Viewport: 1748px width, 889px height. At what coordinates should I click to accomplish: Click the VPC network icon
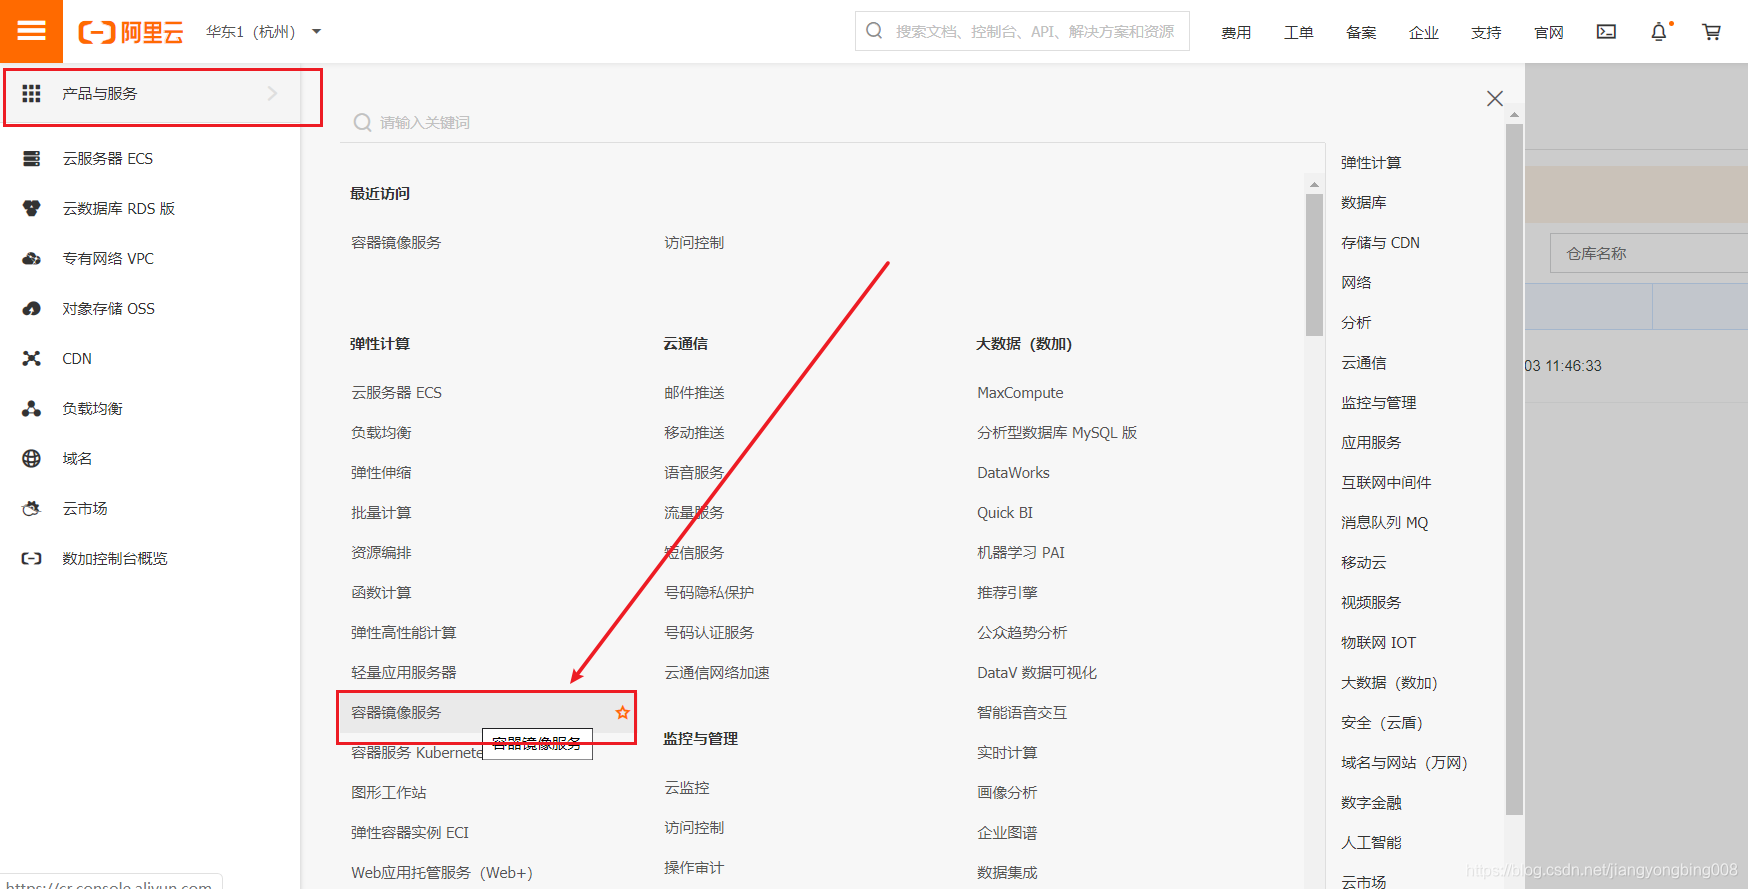tap(32, 258)
